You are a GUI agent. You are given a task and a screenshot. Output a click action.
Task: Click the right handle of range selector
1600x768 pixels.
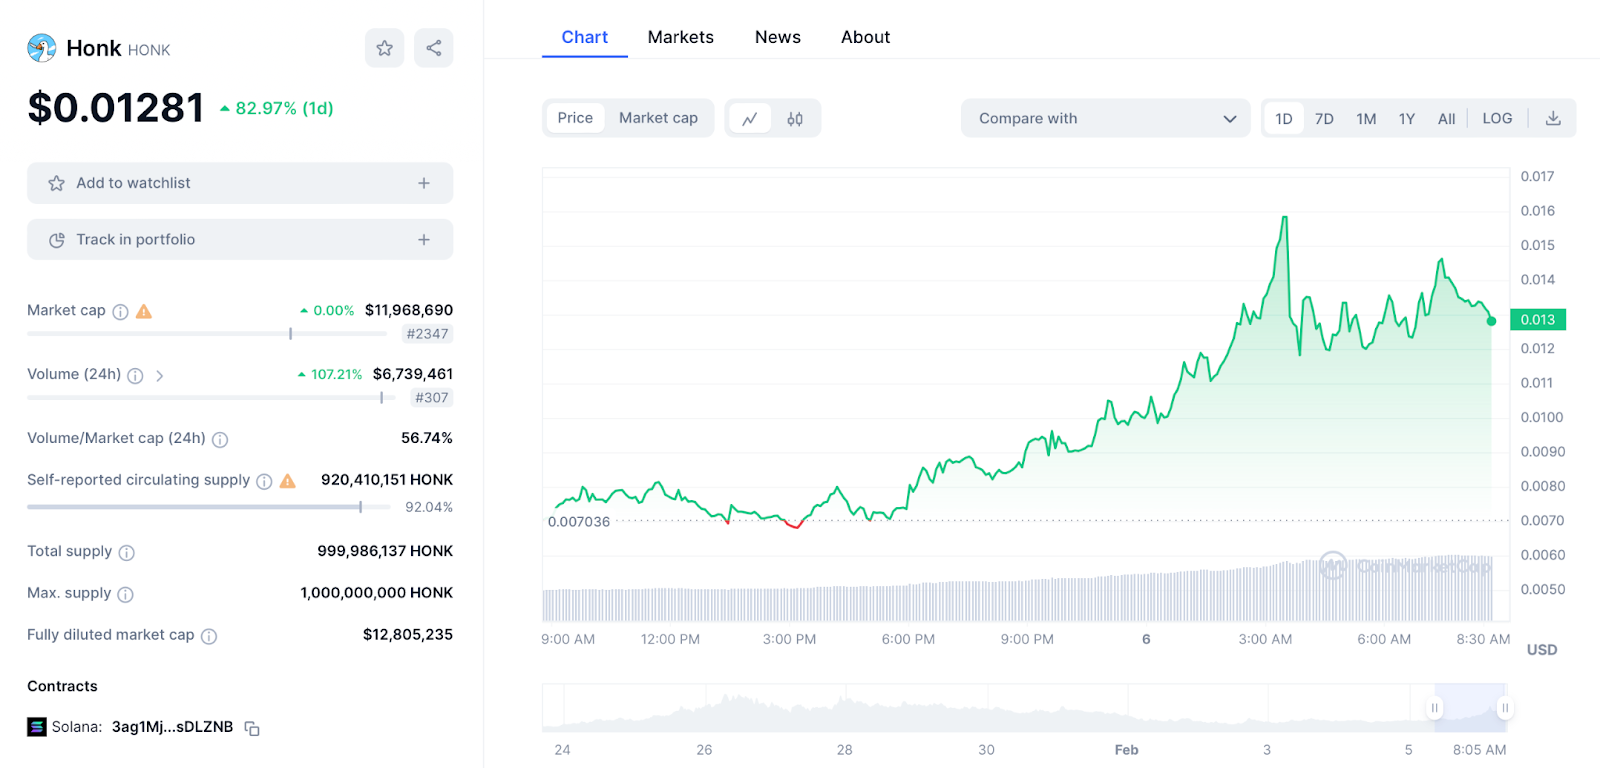click(x=1505, y=708)
